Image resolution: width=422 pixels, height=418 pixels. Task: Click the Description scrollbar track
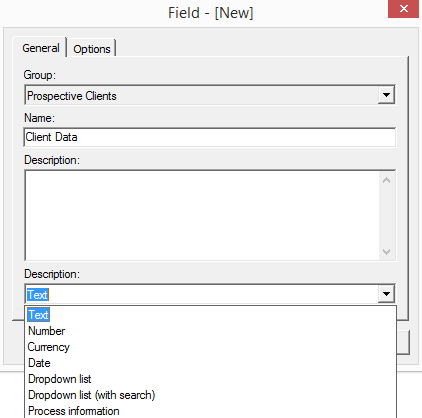386,216
